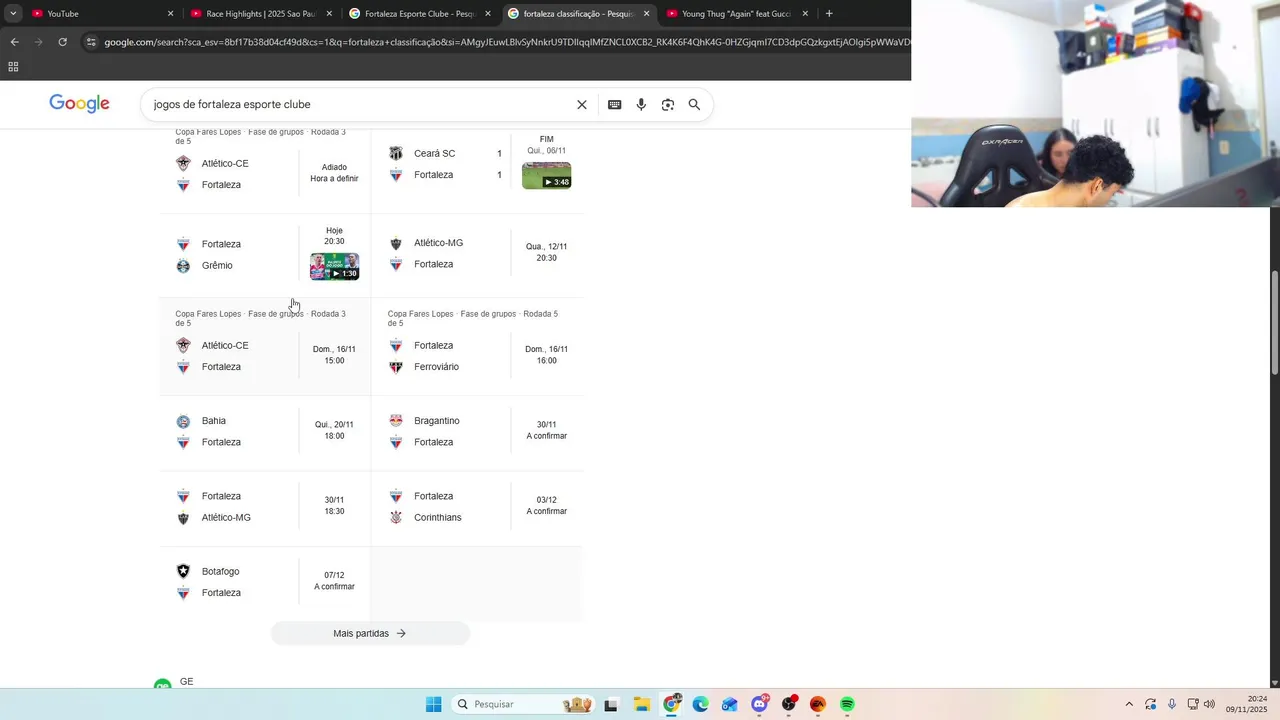
Task: Open the EA app from the taskbar
Action: 818,705
